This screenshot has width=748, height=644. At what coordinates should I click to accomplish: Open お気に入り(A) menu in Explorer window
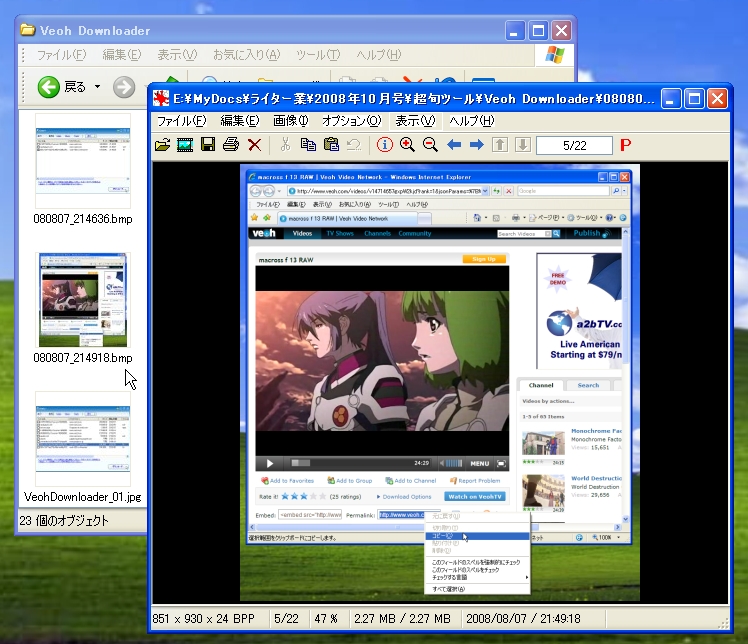[247, 55]
